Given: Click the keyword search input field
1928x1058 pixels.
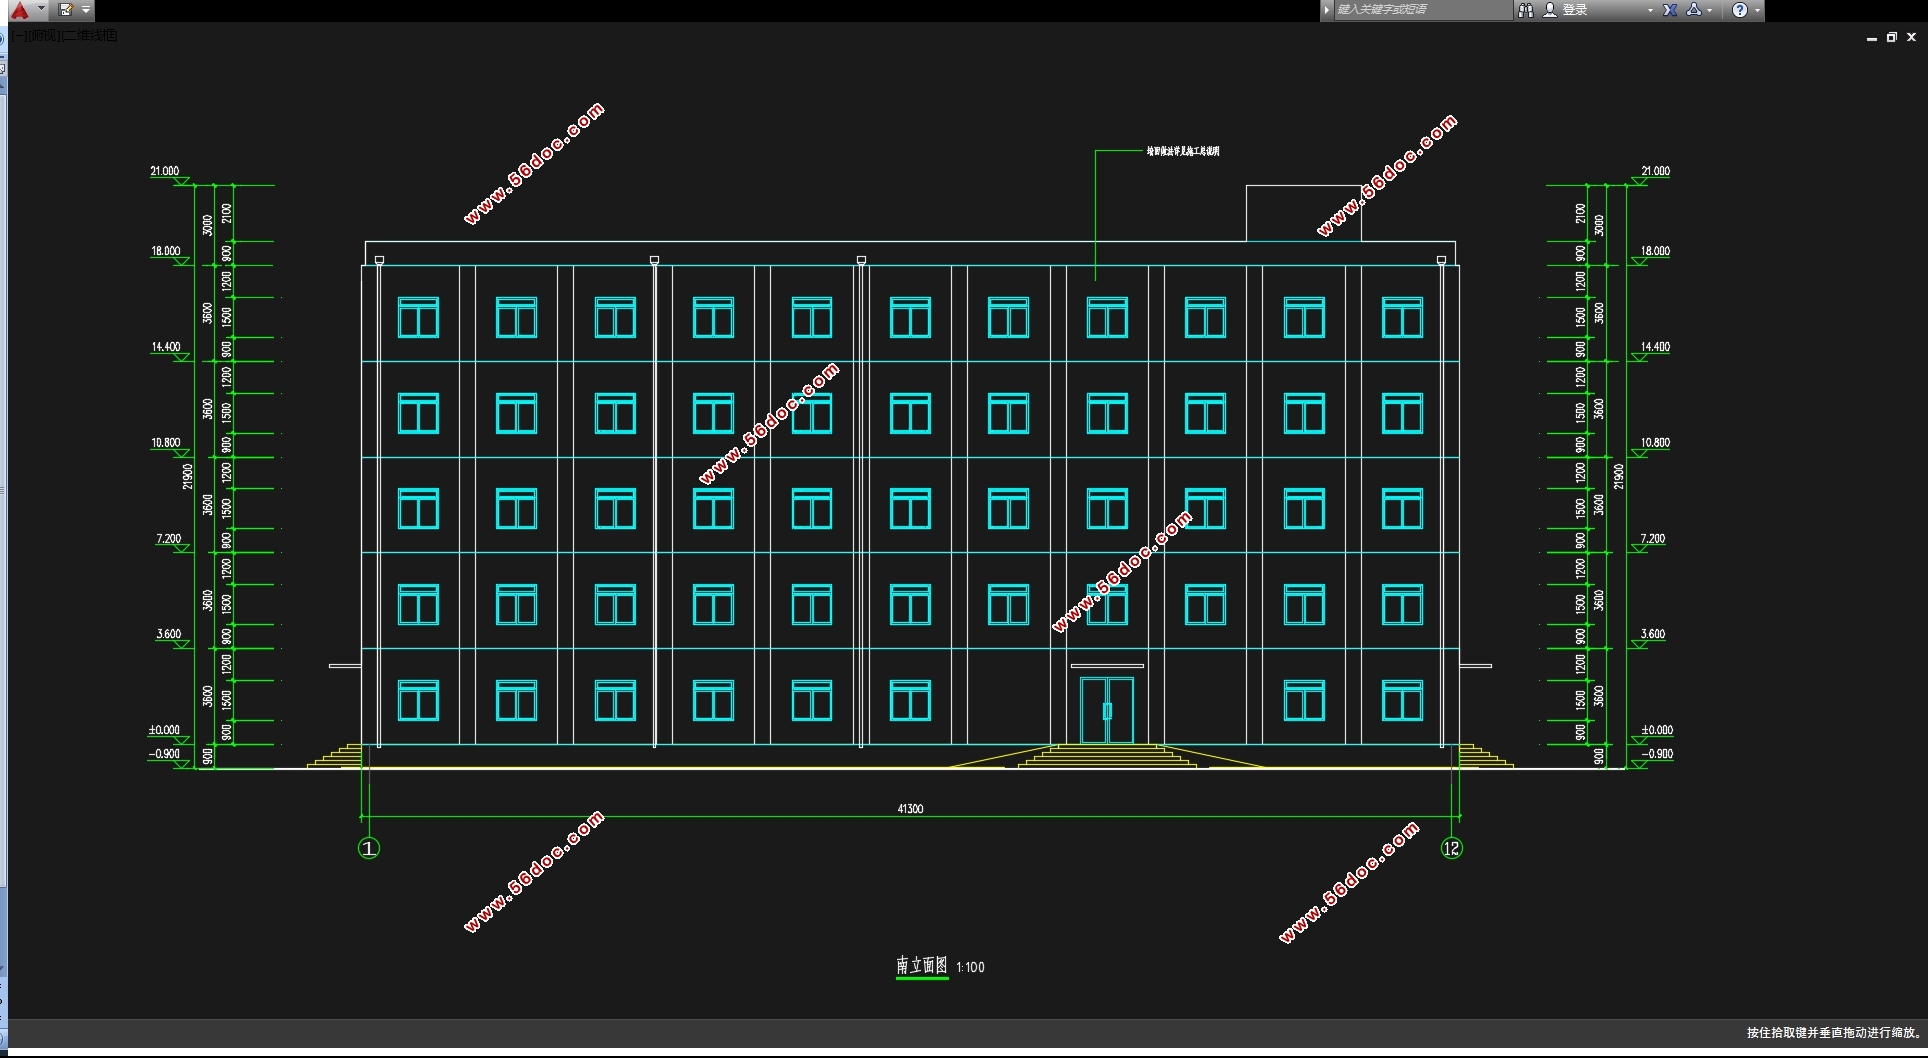Looking at the screenshot, I should click(x=1420, y=10).
